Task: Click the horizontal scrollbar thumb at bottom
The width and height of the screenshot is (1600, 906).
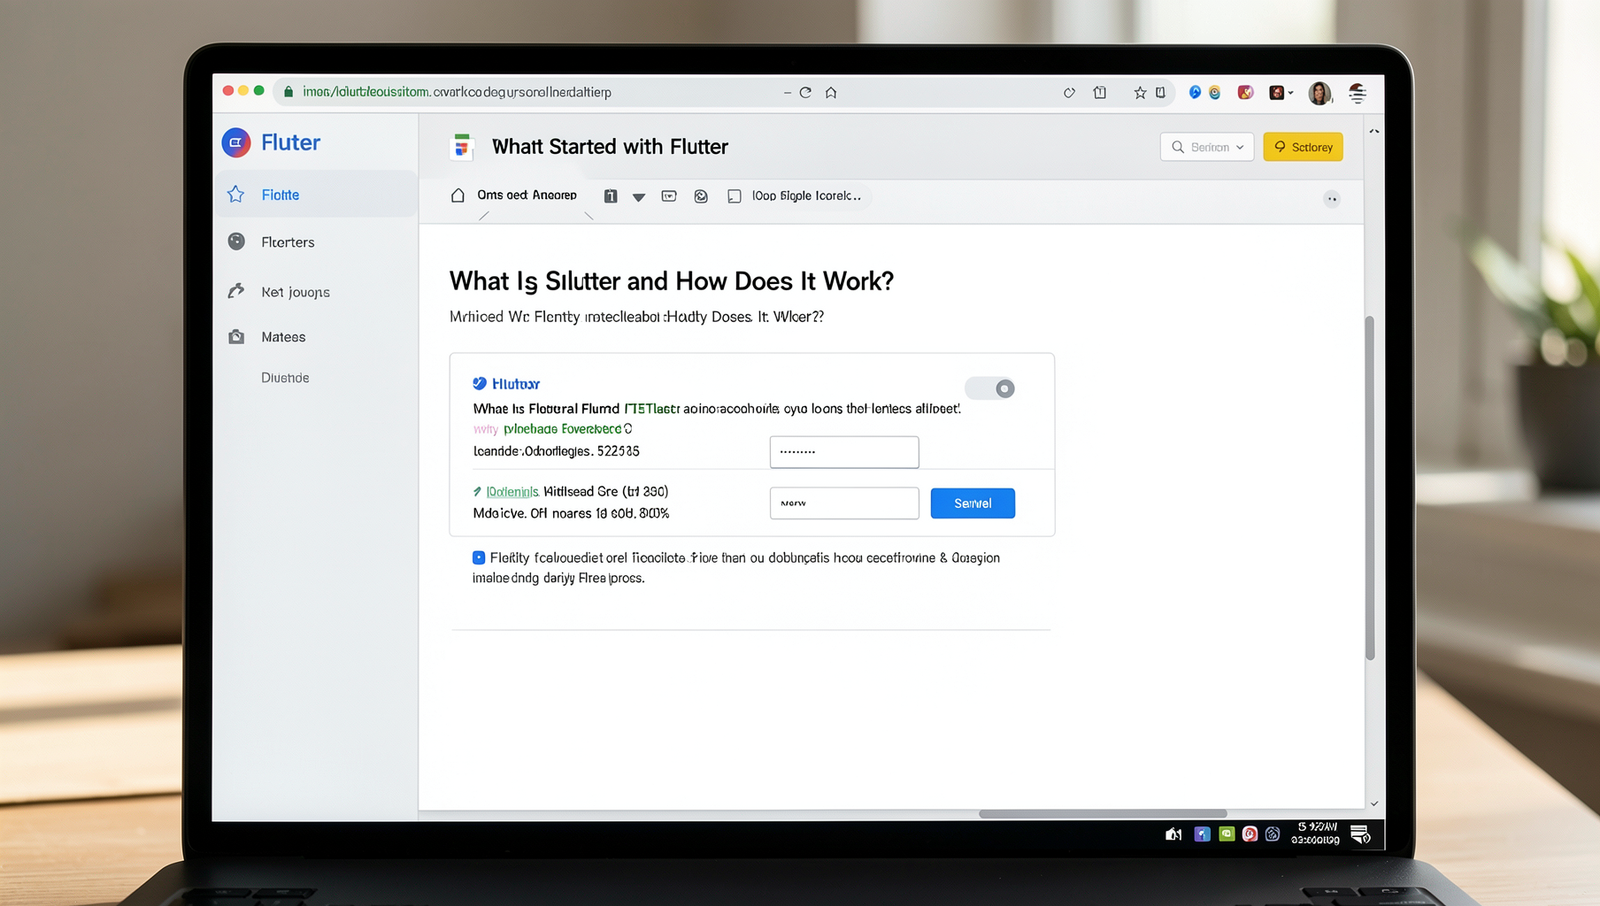Action: pyautogui.click(x=1102, y=814)
